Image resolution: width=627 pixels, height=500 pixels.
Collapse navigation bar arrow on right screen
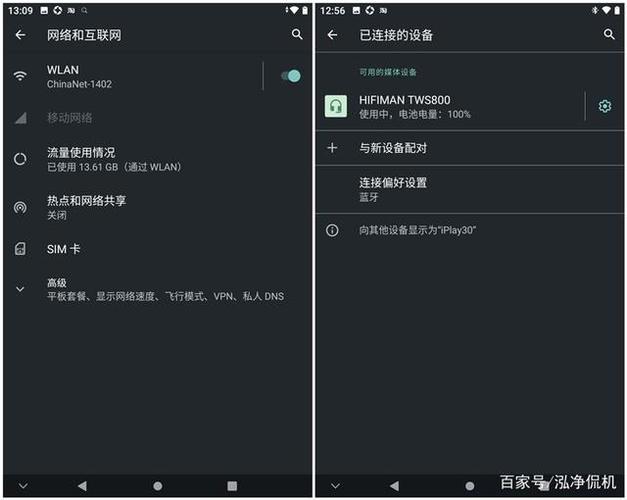pyautogui.click(x=335, y=486)
